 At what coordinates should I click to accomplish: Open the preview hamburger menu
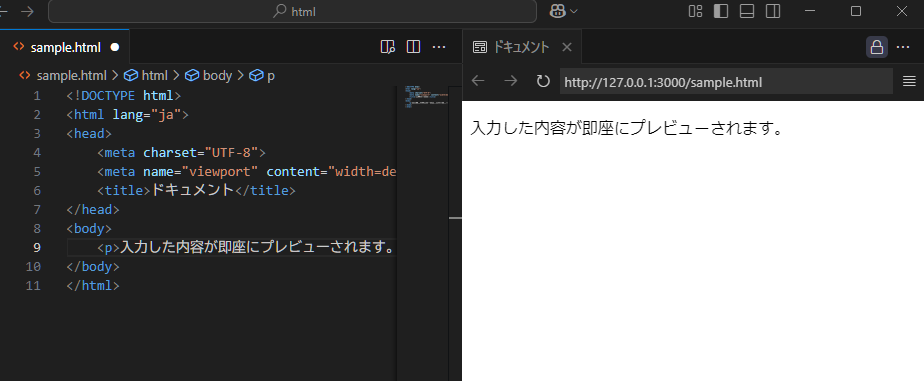[x=909, y=81]
